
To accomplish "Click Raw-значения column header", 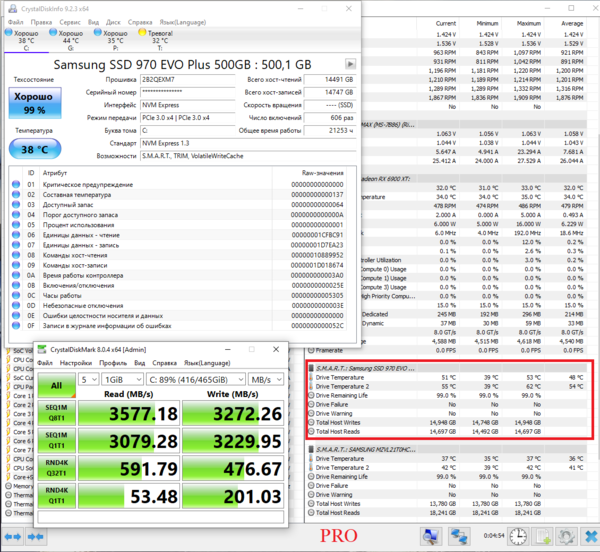I will coord(322,173).
